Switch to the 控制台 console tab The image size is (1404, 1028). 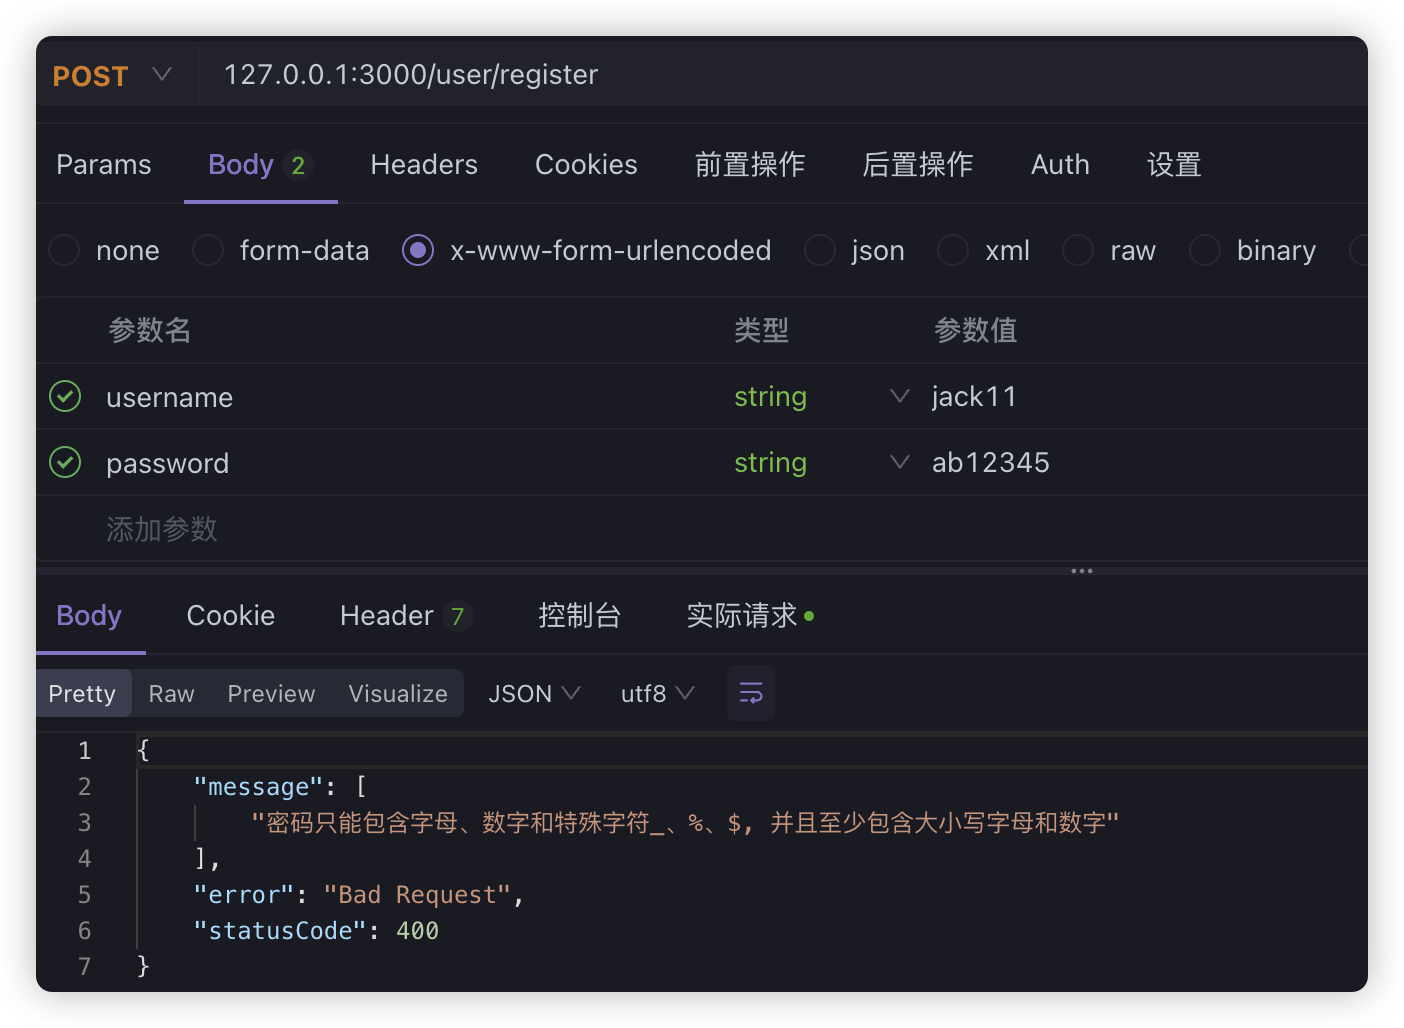579,616
